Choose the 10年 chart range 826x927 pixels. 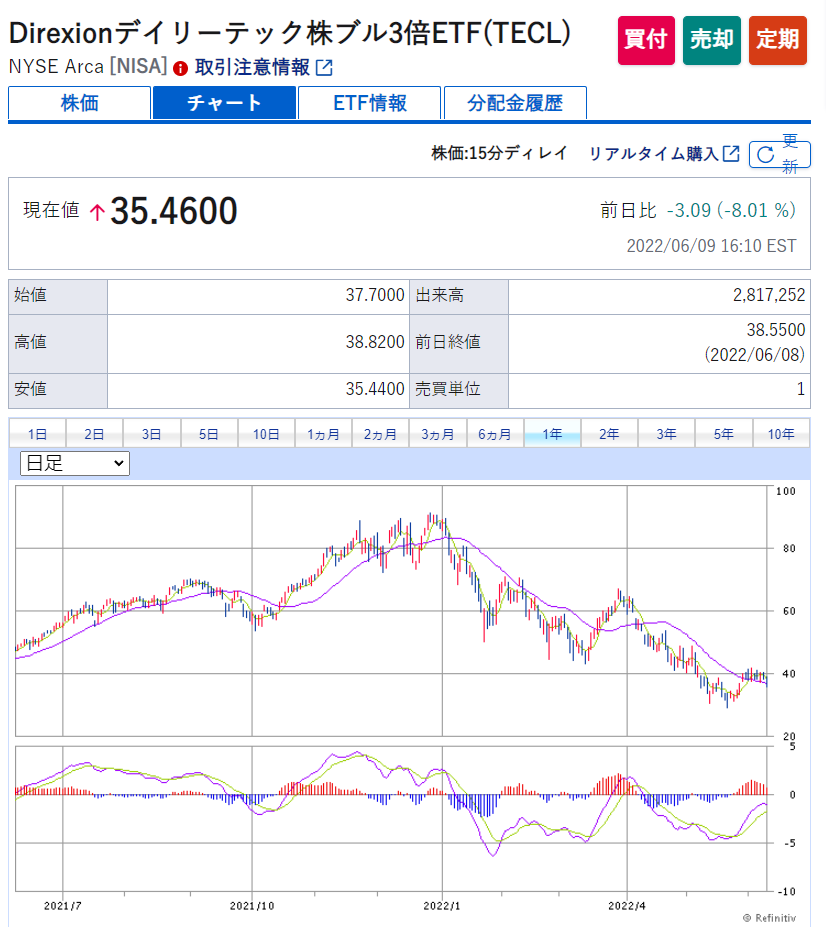(781, 434)
